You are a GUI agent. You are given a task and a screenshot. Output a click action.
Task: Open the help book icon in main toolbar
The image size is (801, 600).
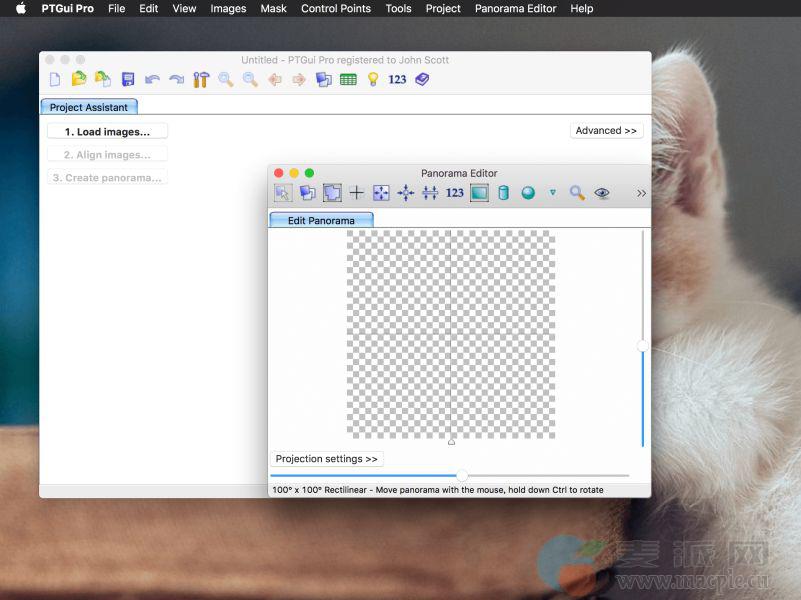click(422, 79)
